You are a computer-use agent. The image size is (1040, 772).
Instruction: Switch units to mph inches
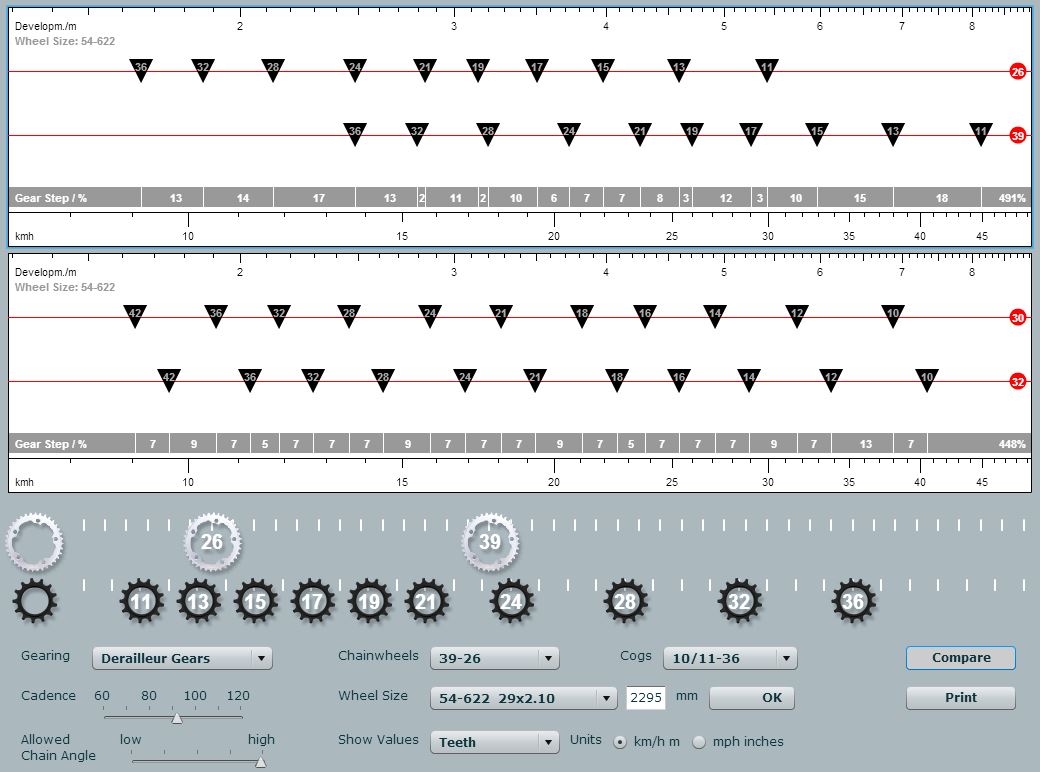pyautogui.click(x=699, y=742)
